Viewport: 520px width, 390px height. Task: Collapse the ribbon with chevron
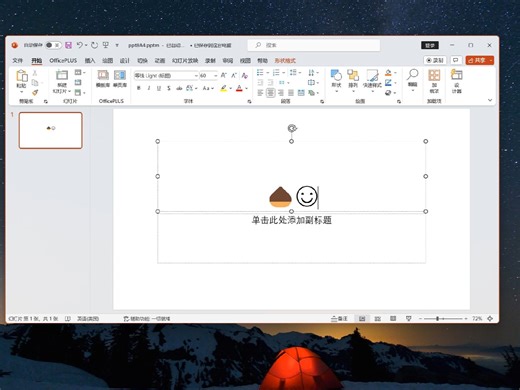490,100
